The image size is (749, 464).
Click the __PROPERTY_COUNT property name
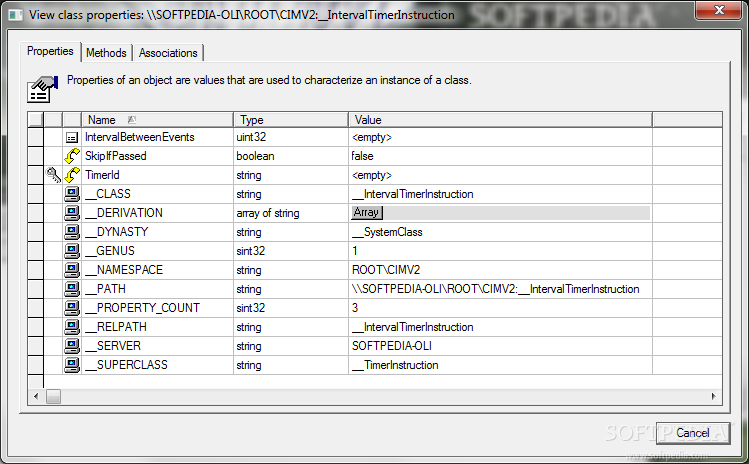(x=142, y=308)
